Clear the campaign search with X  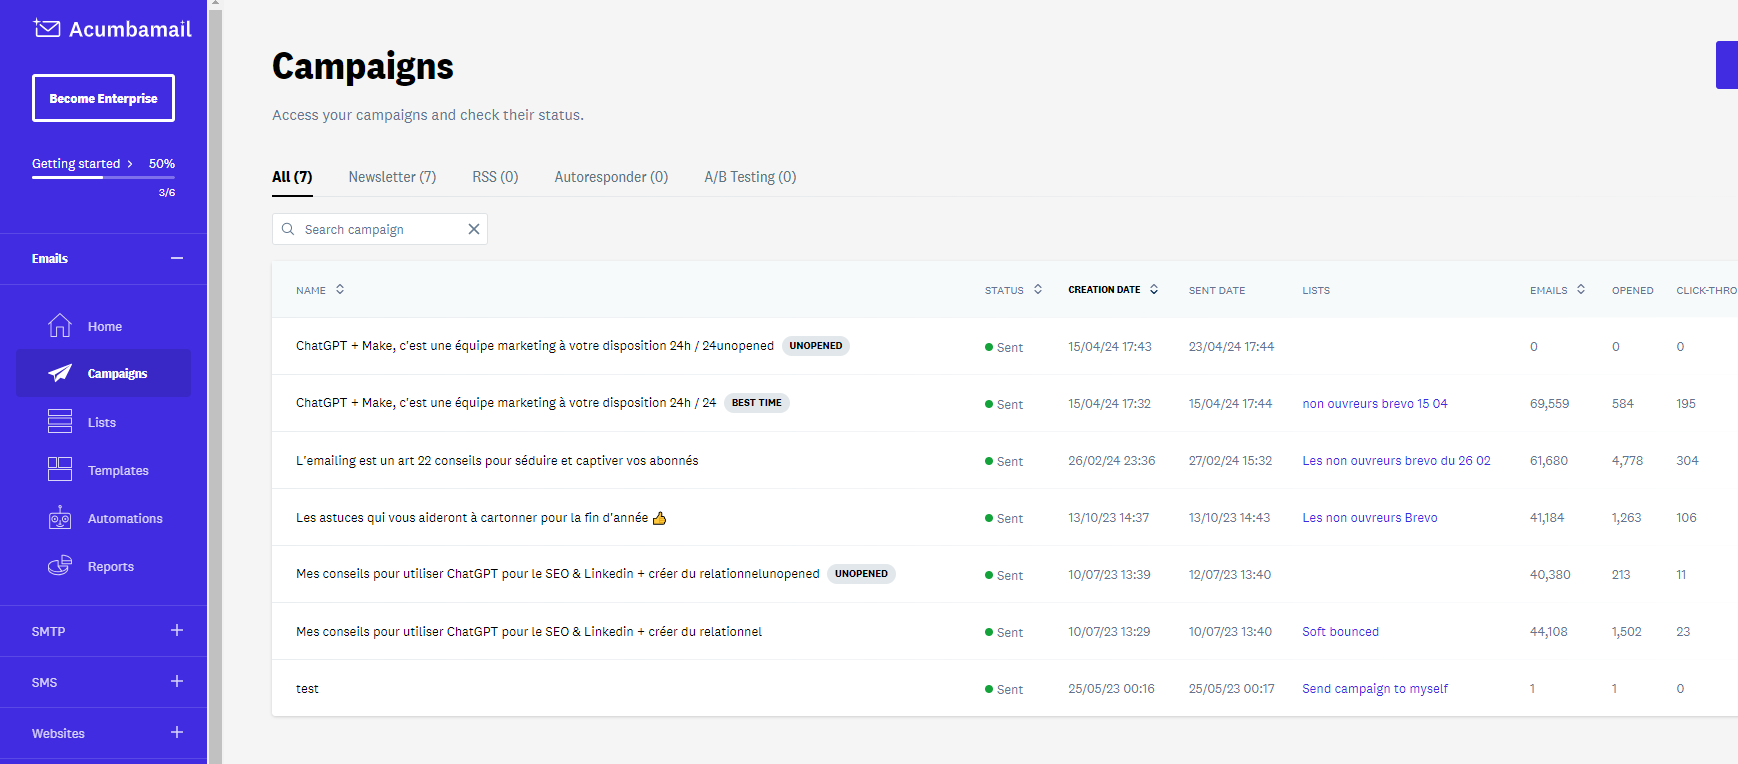[x=474, y=229]
